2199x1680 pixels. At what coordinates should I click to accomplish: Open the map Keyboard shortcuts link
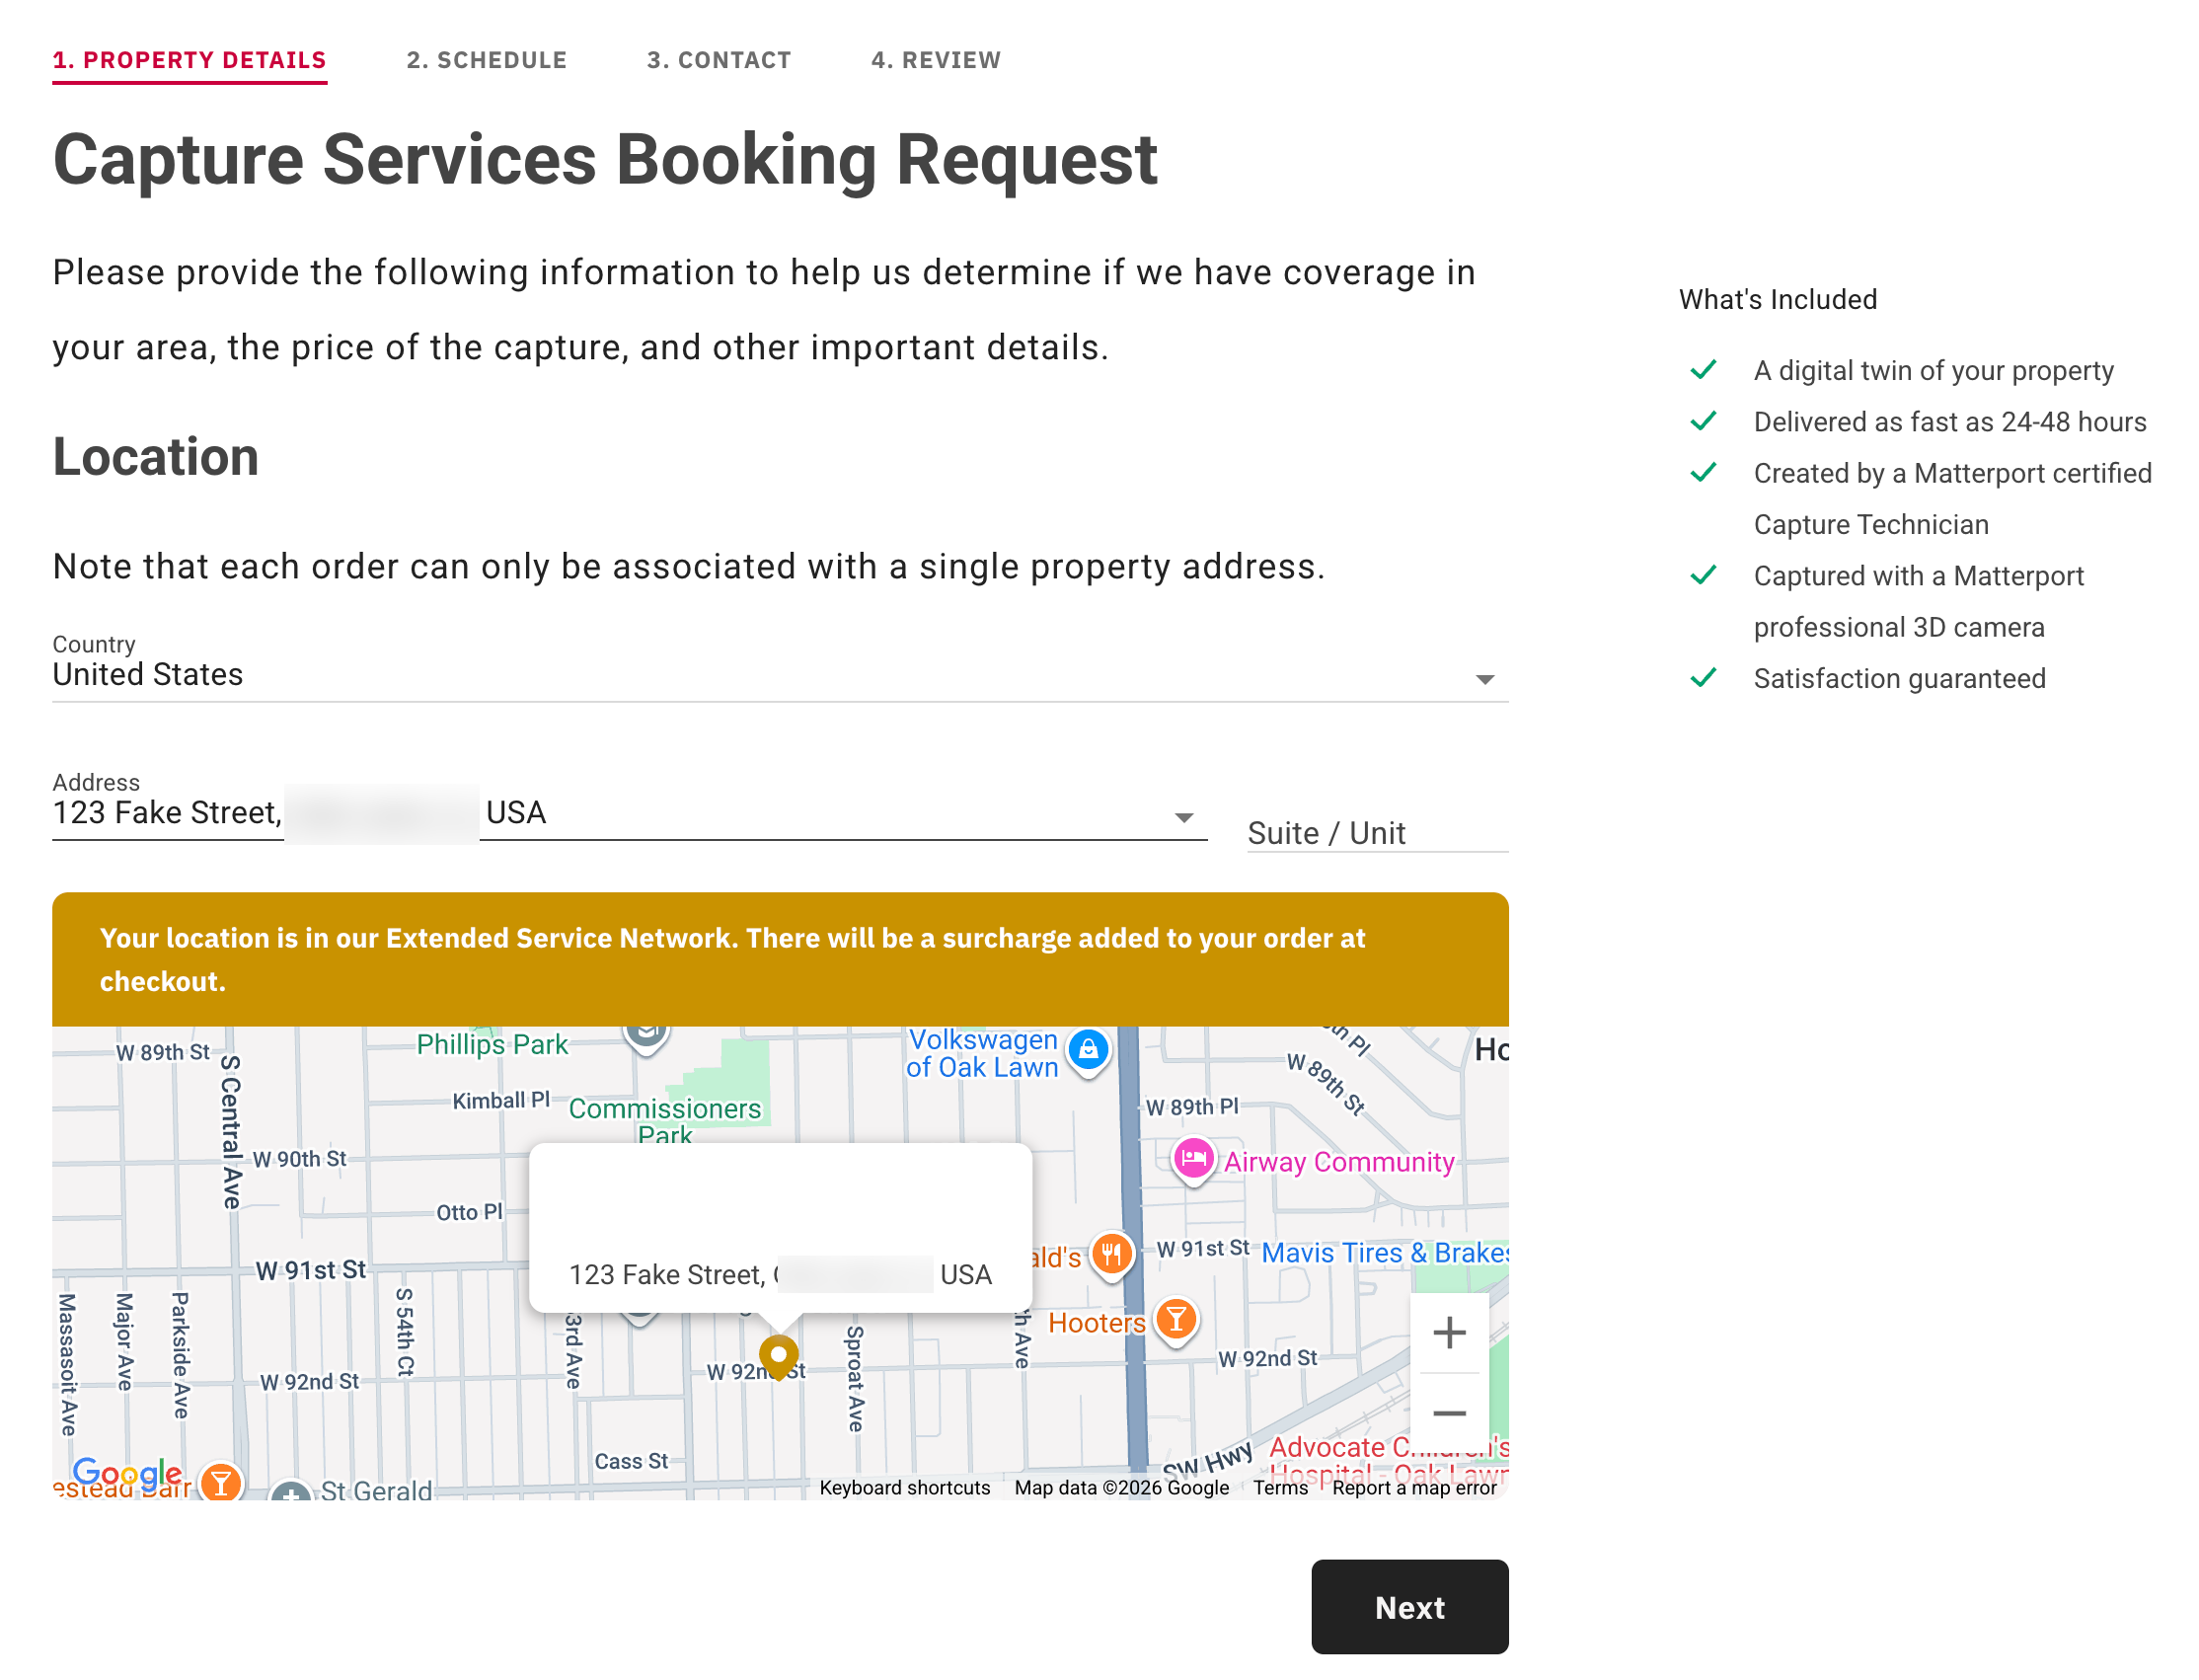click(x=904, y=1487)
